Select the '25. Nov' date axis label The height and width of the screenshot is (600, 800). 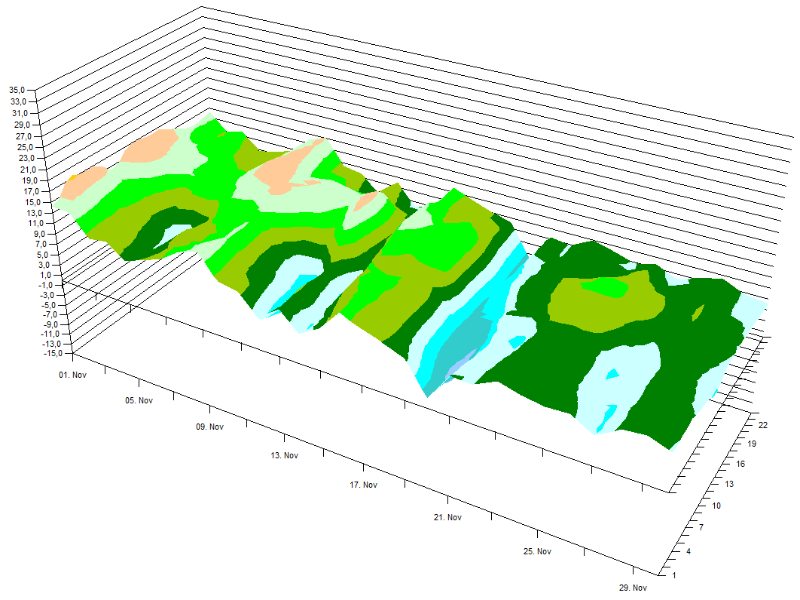[537, 552]
